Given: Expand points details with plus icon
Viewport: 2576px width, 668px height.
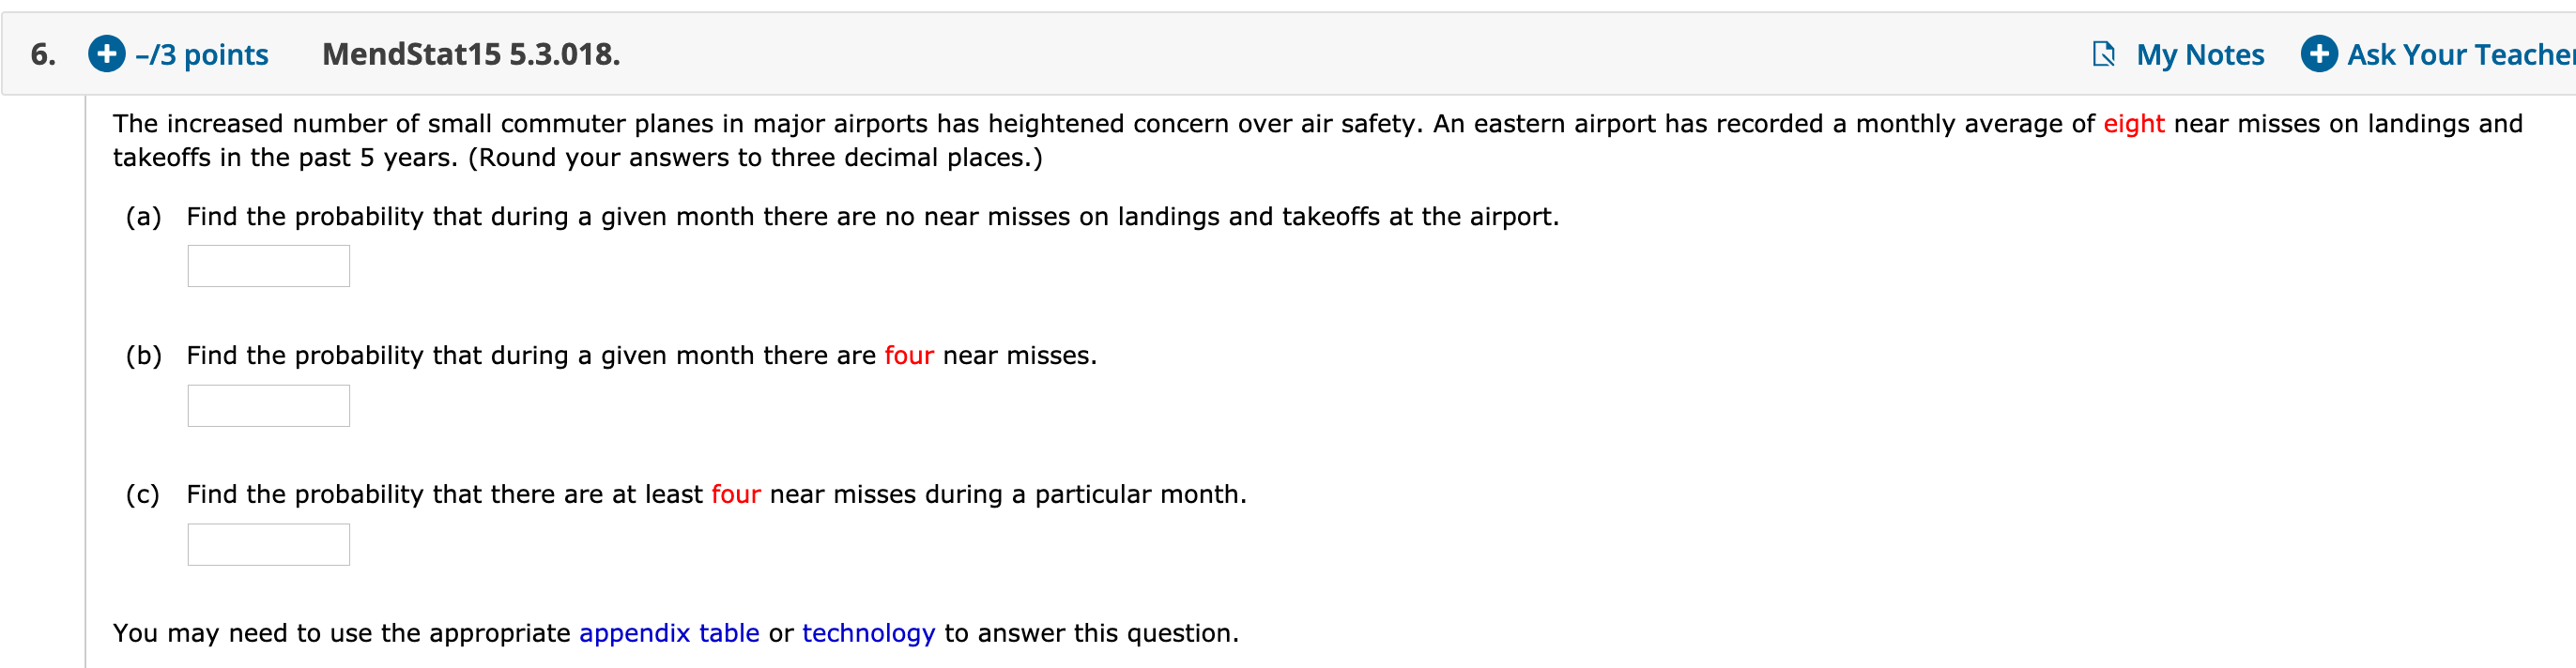Looking at the screenshot, I should tap(106, 54).
